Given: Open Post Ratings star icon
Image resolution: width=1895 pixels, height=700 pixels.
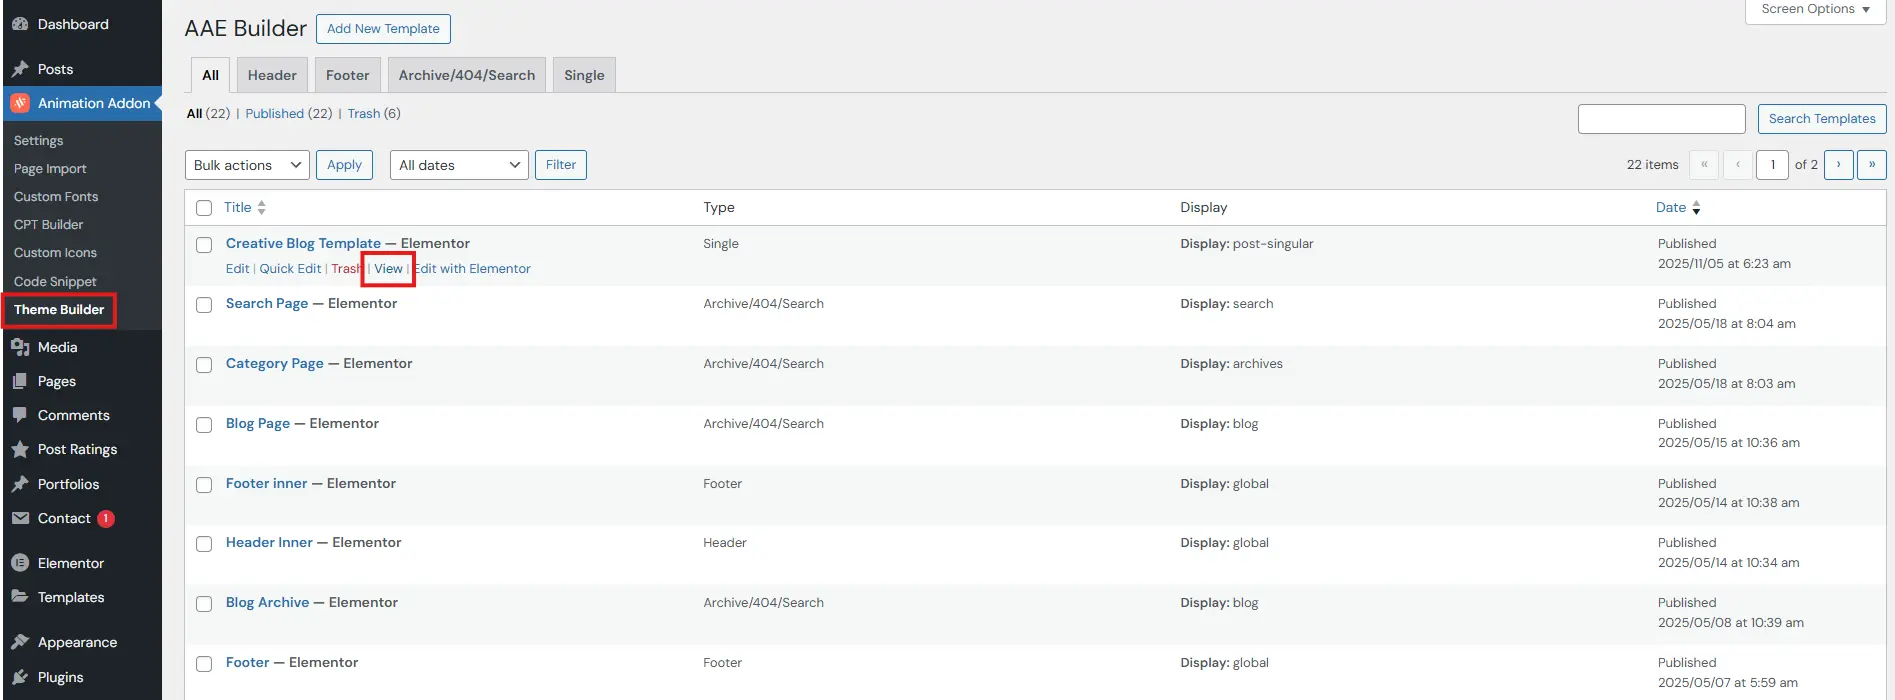Looking at the screenshot, I should pos(20,450).
